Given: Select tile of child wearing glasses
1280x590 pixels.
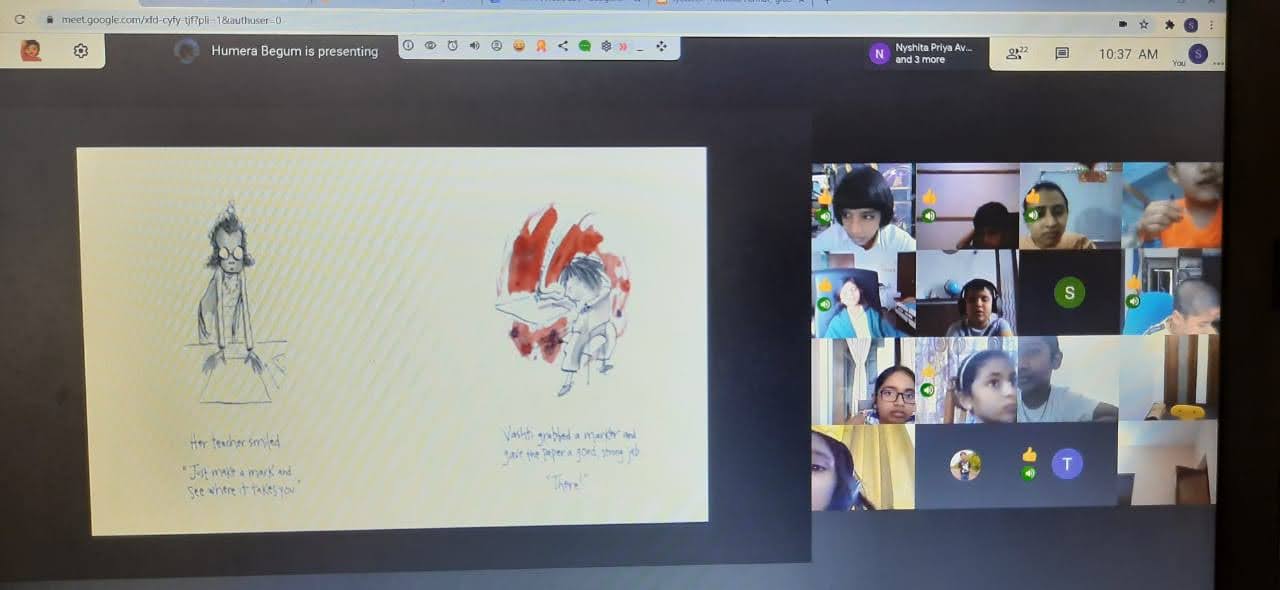Looking at the screenshot, I should point(863,380).
